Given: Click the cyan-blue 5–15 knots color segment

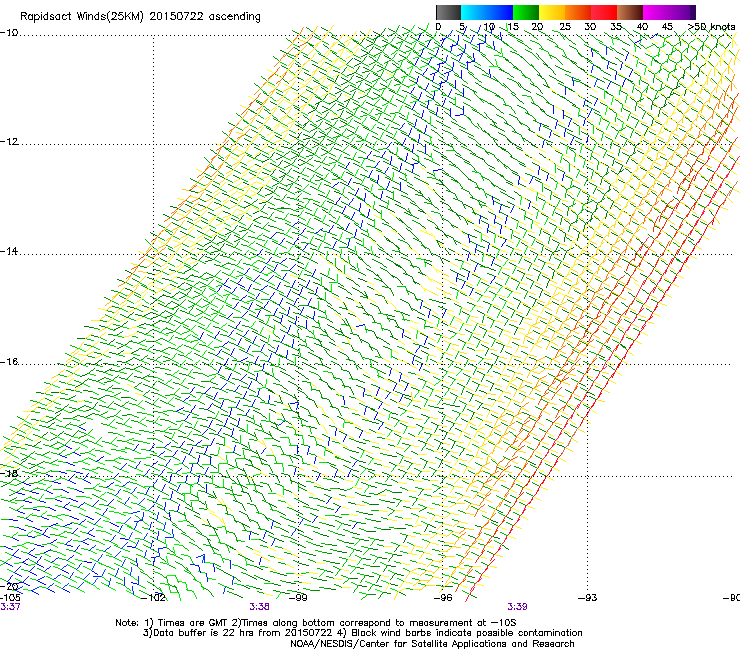Looking at the screenshot, I should click(x=487, y=12).
